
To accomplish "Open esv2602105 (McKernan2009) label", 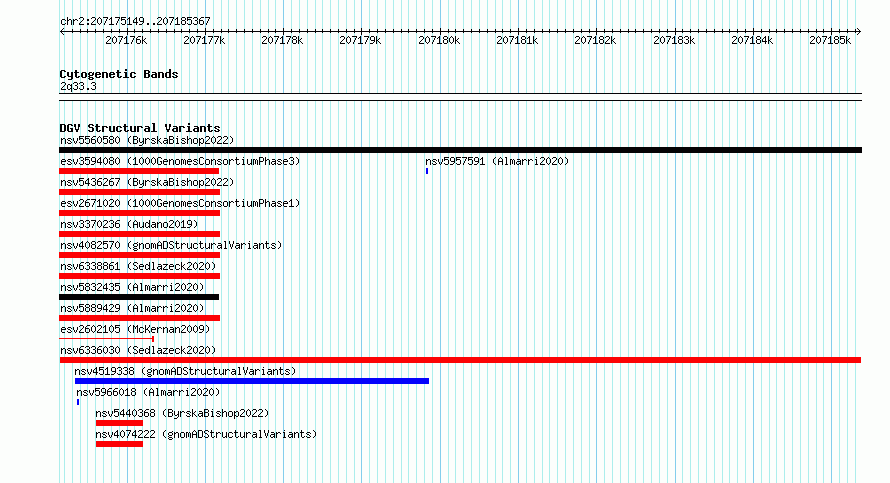I will [135, 329].
